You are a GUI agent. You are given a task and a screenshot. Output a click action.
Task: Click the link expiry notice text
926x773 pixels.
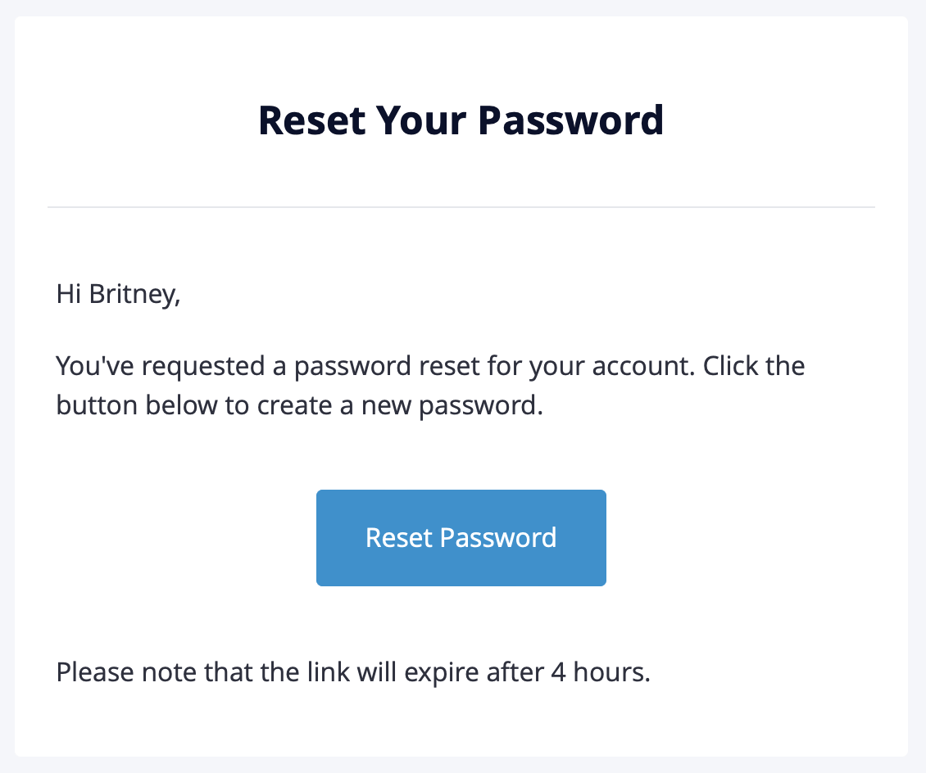tap(352, 671)
